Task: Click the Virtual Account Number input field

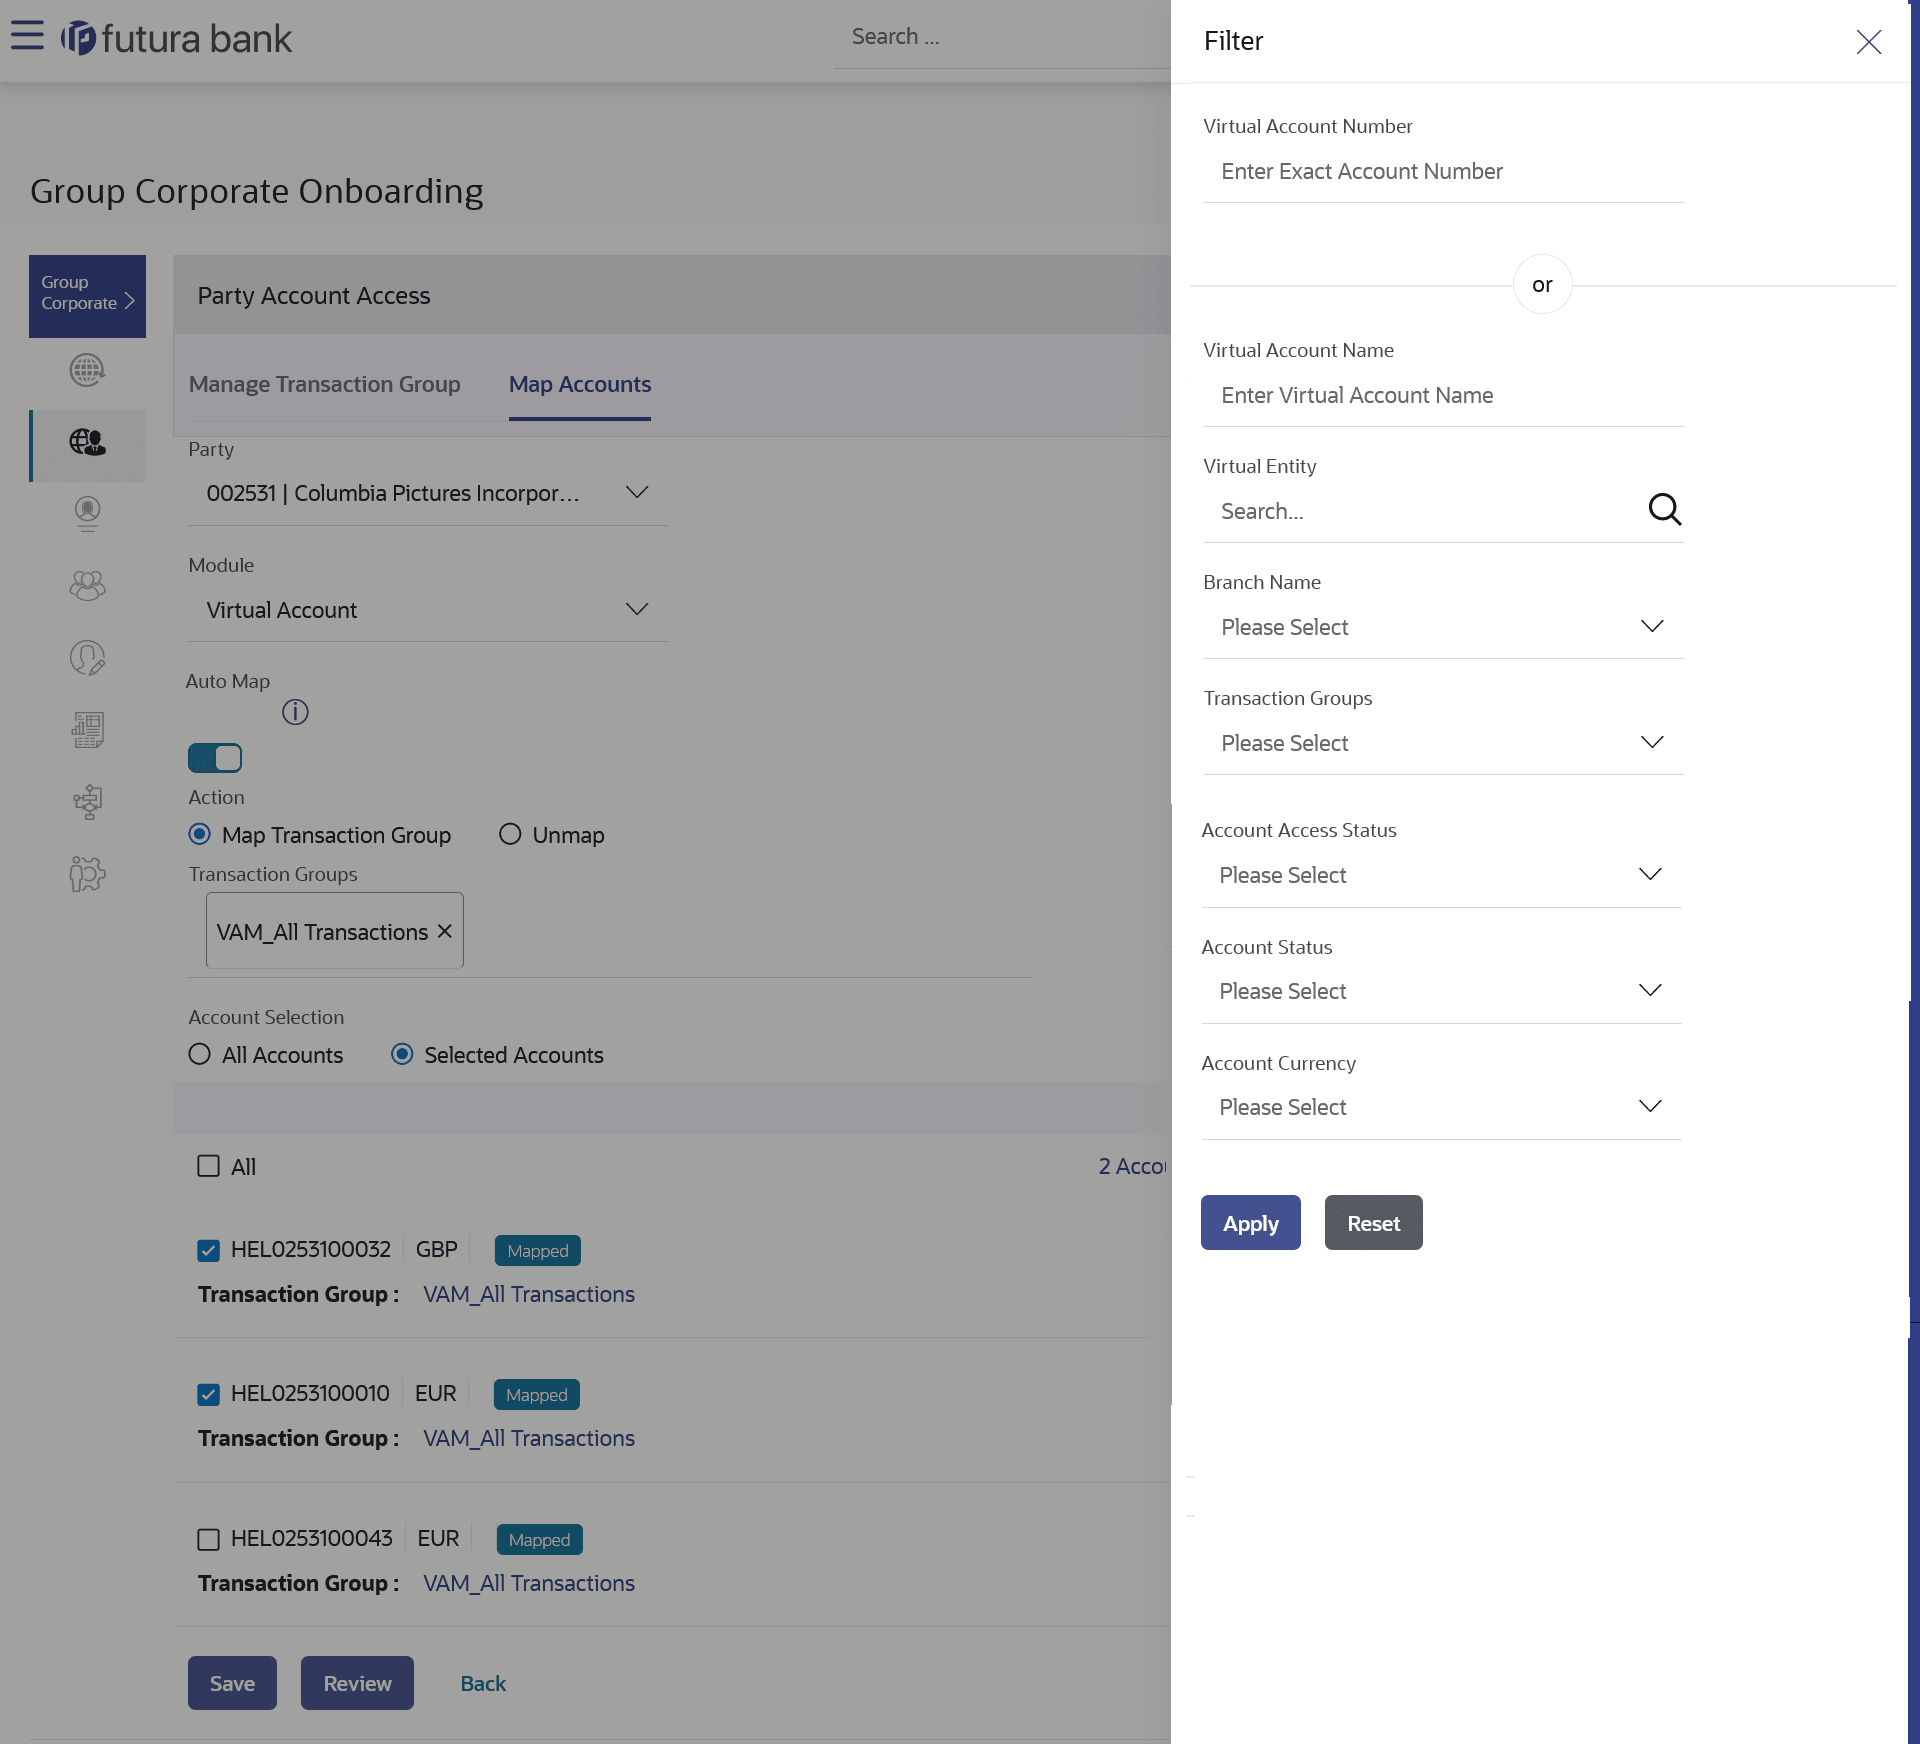Action: point(1442,172)
